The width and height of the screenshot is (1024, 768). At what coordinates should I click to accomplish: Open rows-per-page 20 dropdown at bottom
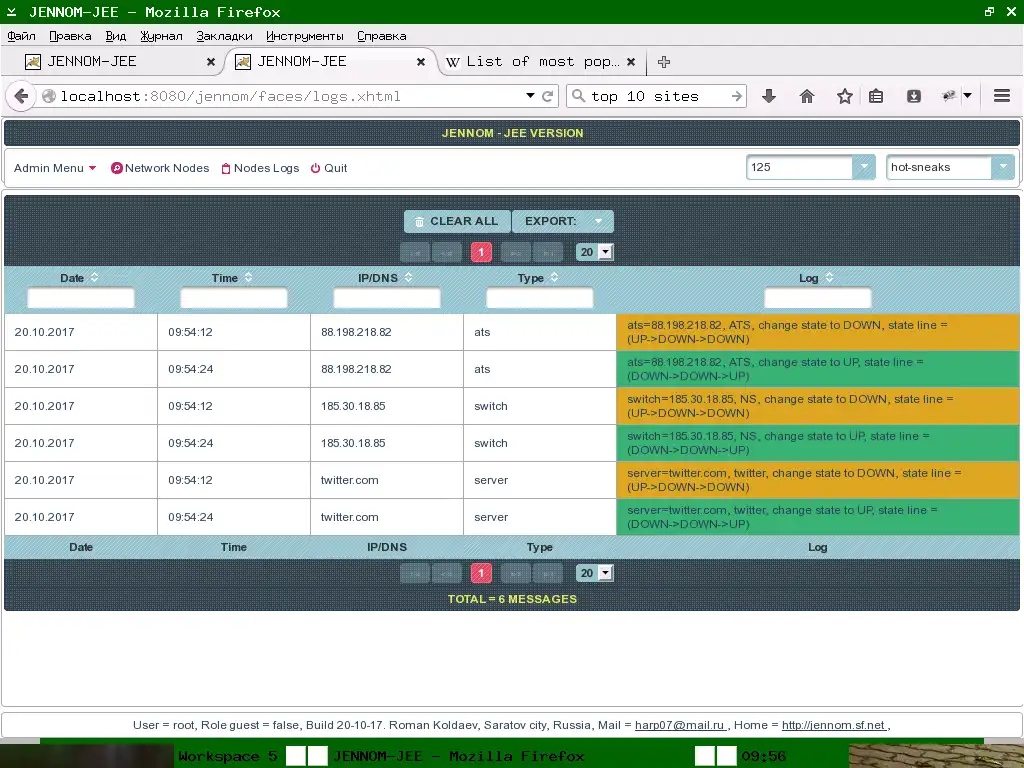click(x=594, y=573)
